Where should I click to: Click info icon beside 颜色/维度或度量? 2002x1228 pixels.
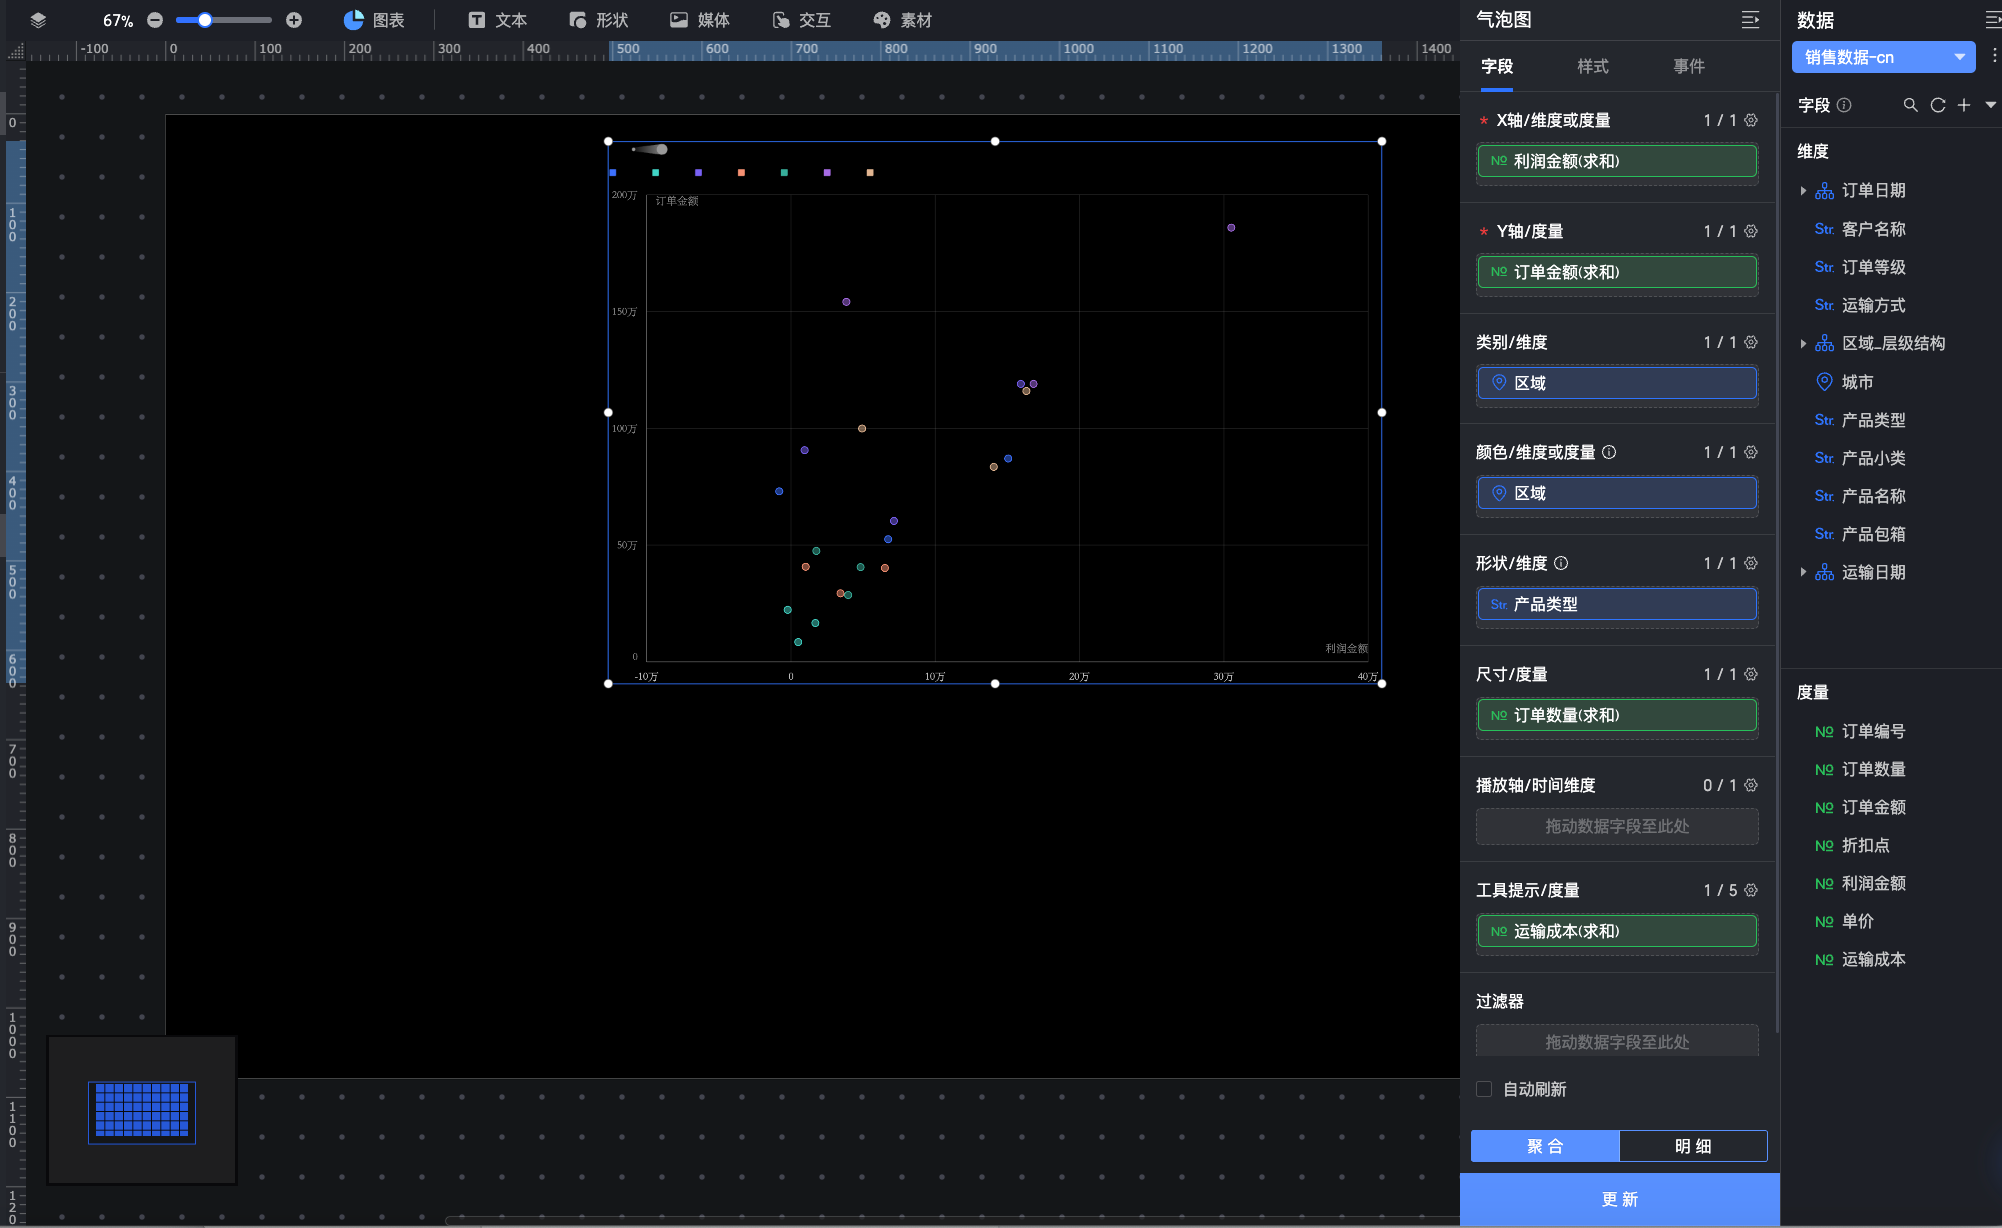coord(1609,452)
